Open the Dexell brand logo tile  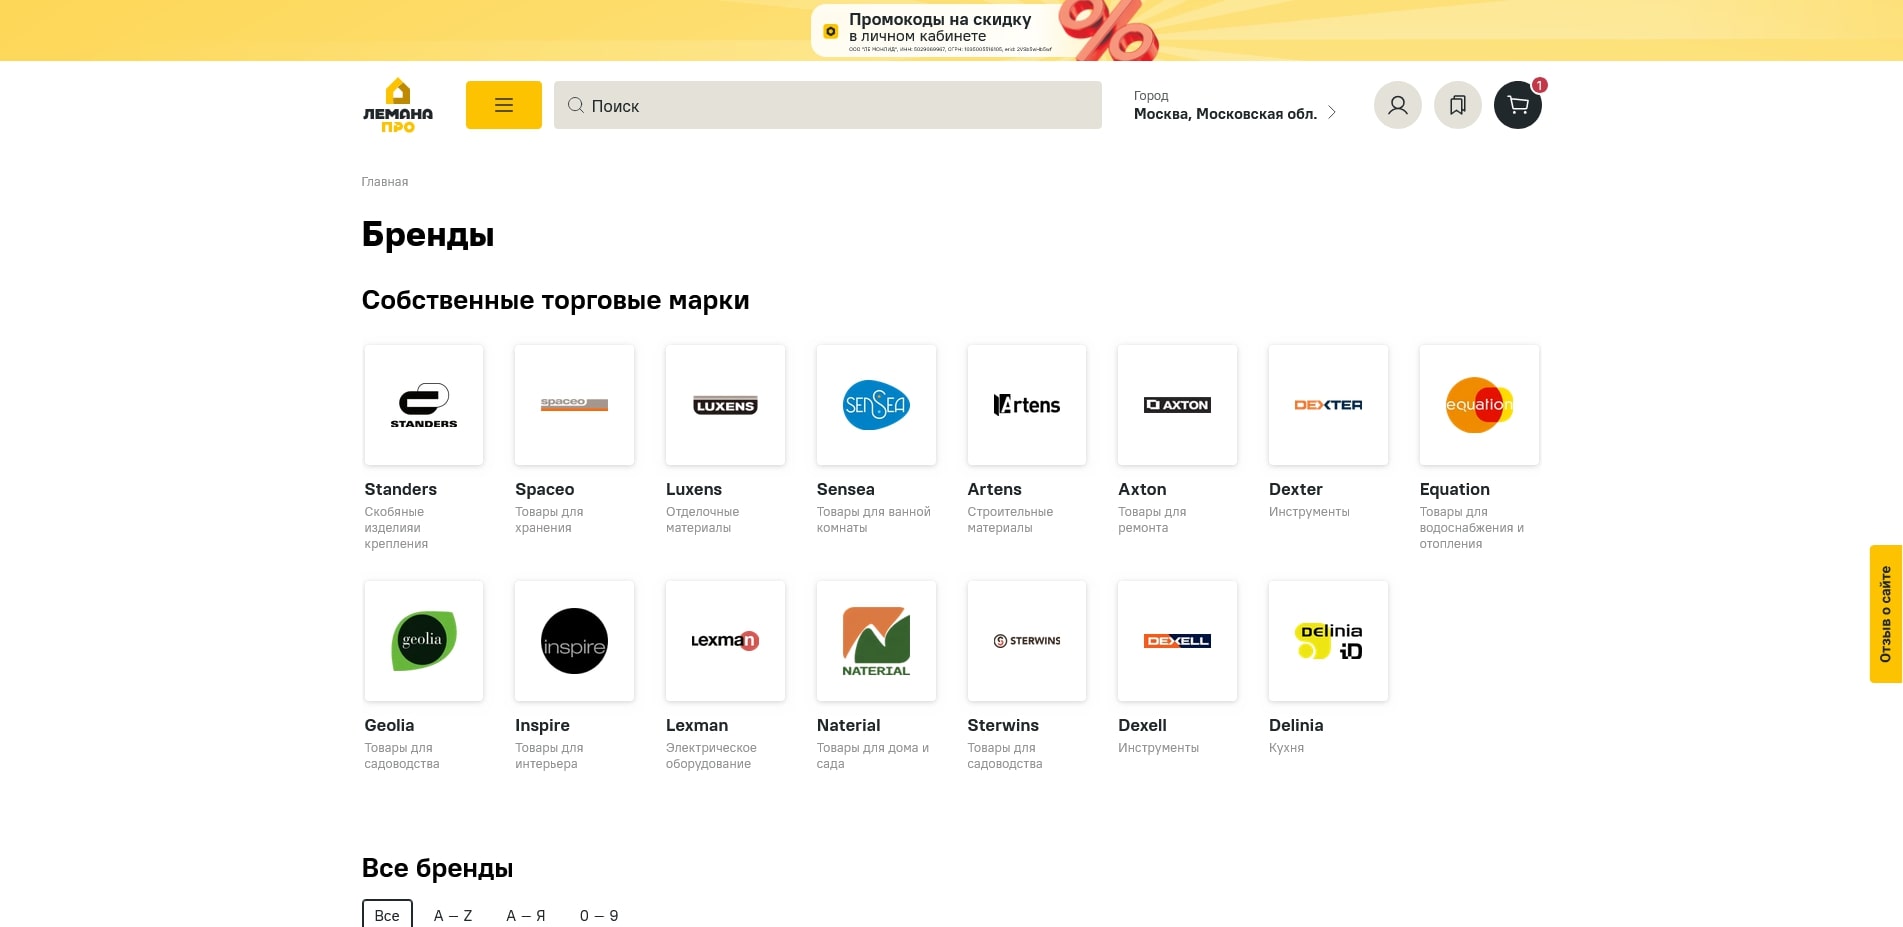[1178, 641]
